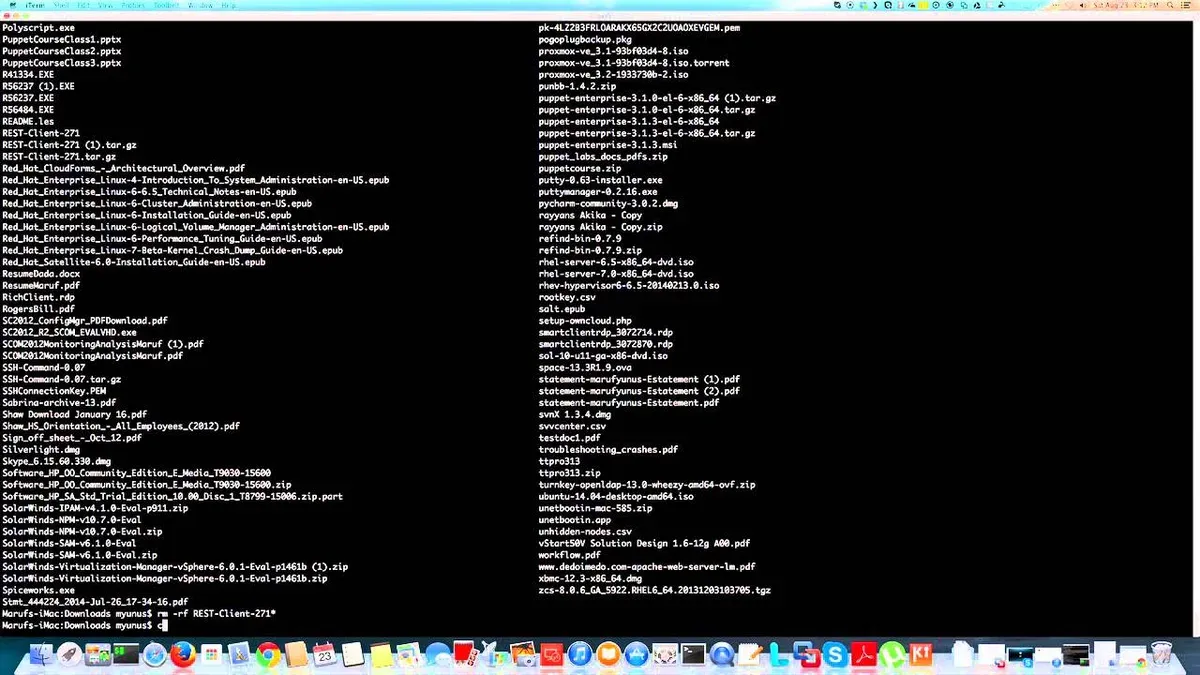
Task: Click rhel-server-7.0-x86_64-dvd.iso entry
Action: click(x=616, y=274)
